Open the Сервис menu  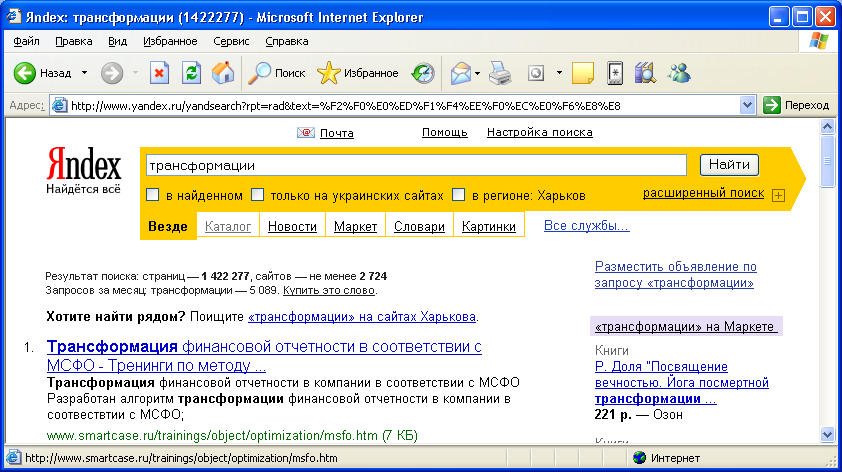231,41
